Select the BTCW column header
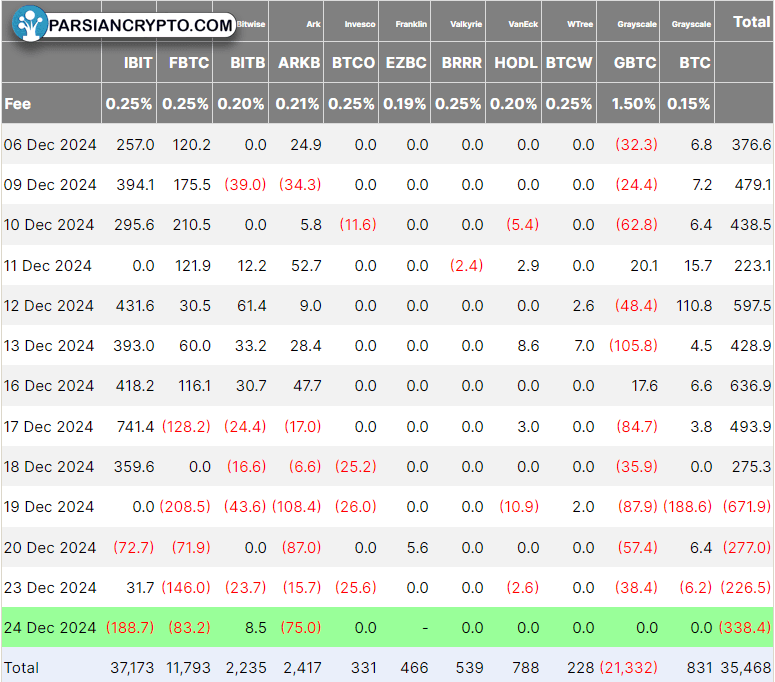 569,63
